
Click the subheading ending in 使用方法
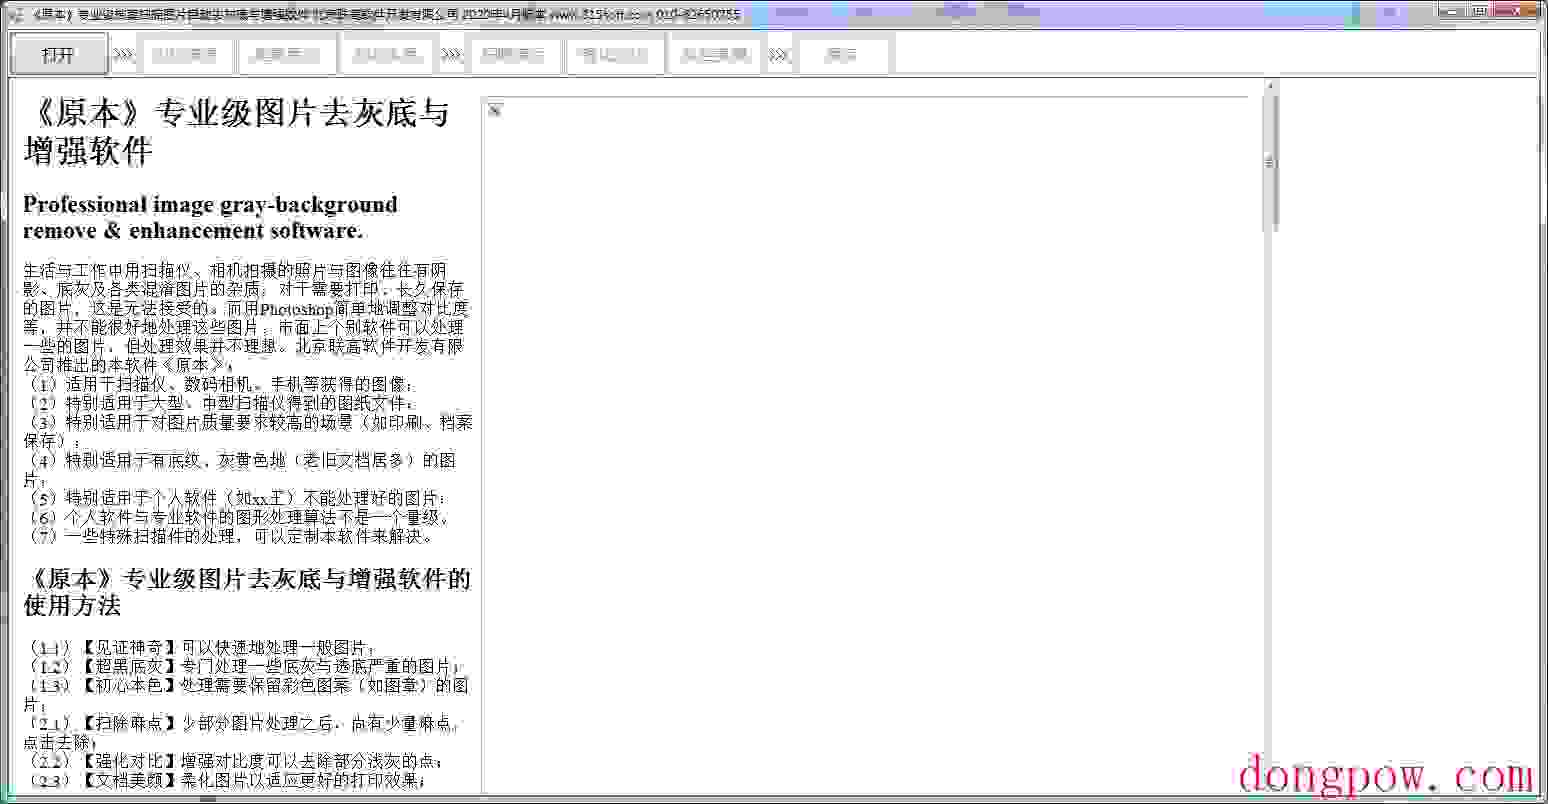click(x=247, y=592)
